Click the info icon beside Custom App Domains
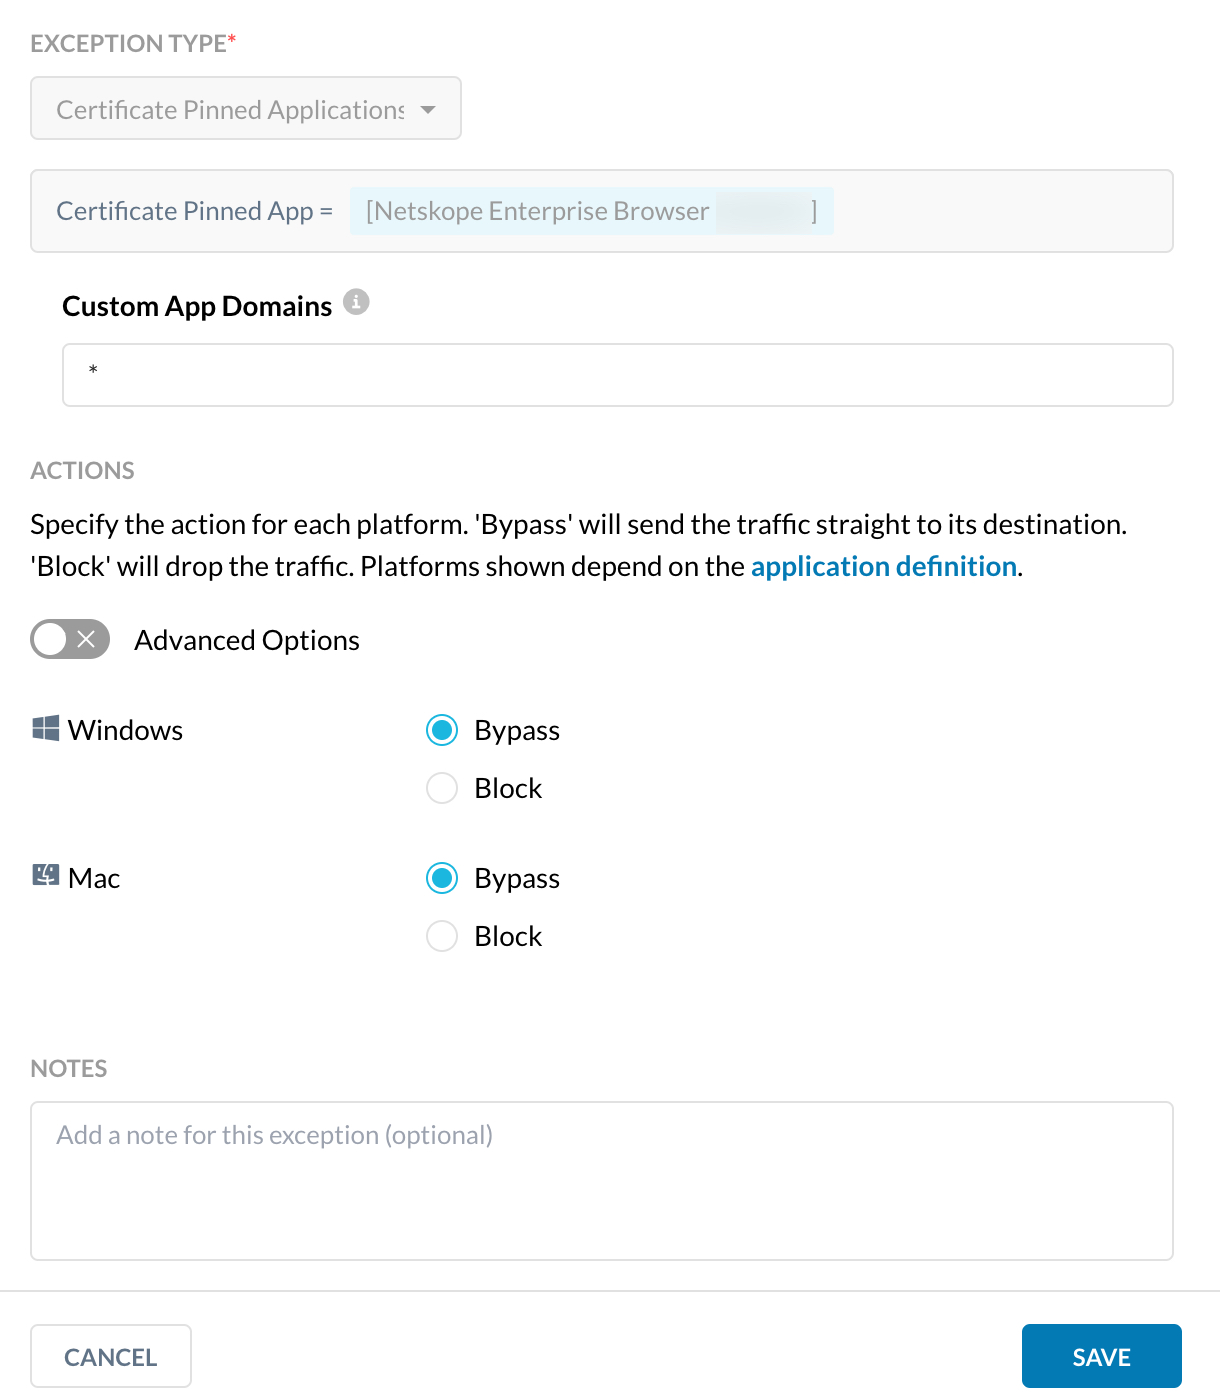 click(x=357, y=302)
